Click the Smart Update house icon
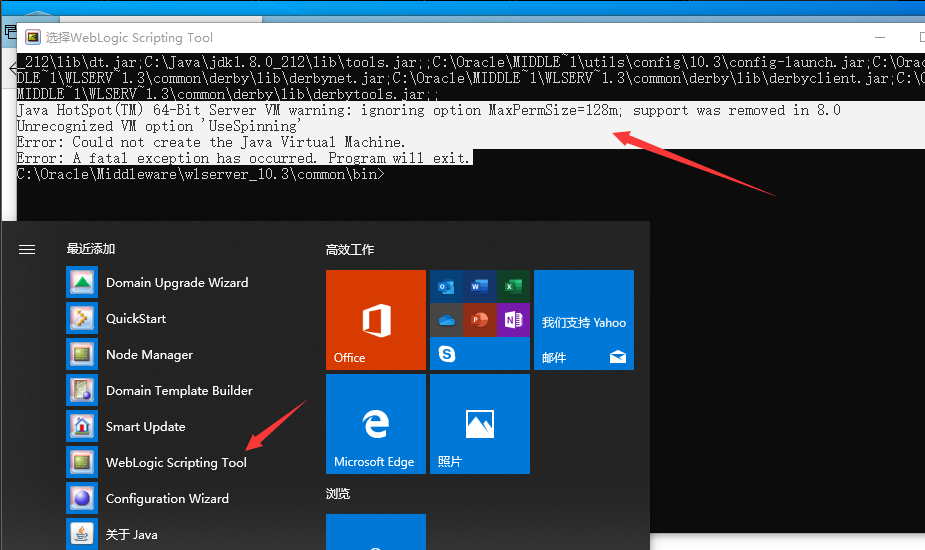Image resolution: width=925 pixels, height=550 pixels. point(82,426)
